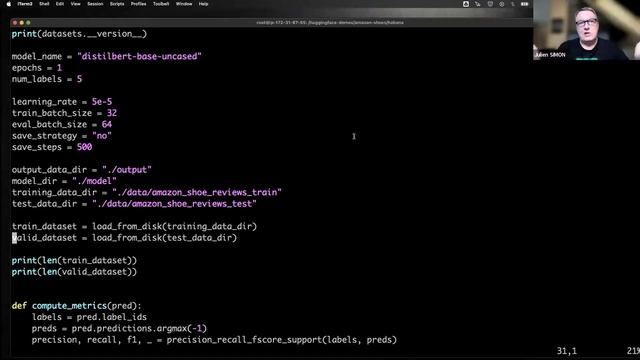The image size is (640, 360).
Task: Open the Toolbelt menu
Action: (161, 4)
